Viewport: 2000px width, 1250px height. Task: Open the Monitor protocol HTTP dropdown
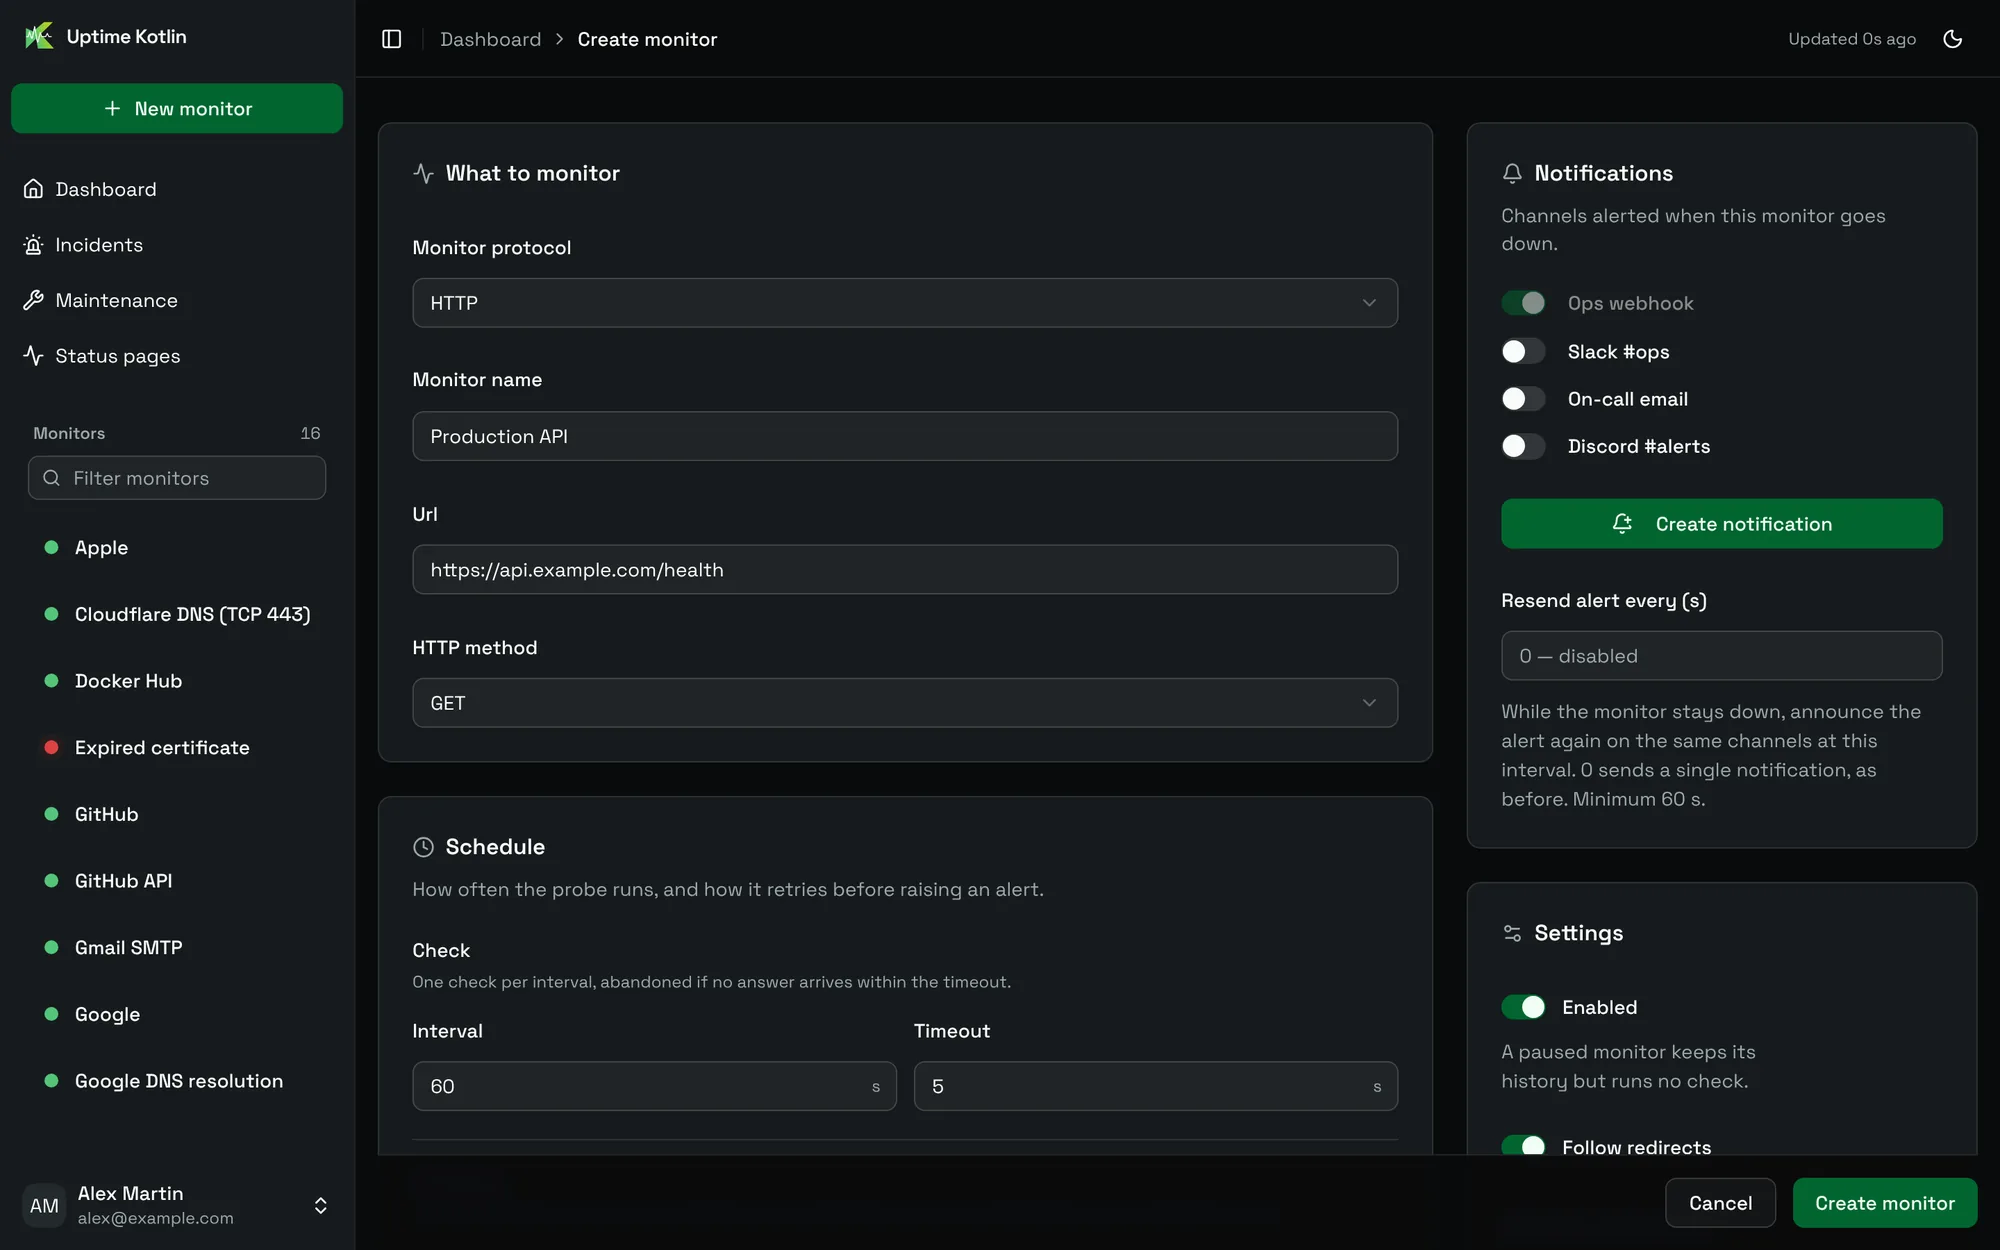tap(905, 303)
